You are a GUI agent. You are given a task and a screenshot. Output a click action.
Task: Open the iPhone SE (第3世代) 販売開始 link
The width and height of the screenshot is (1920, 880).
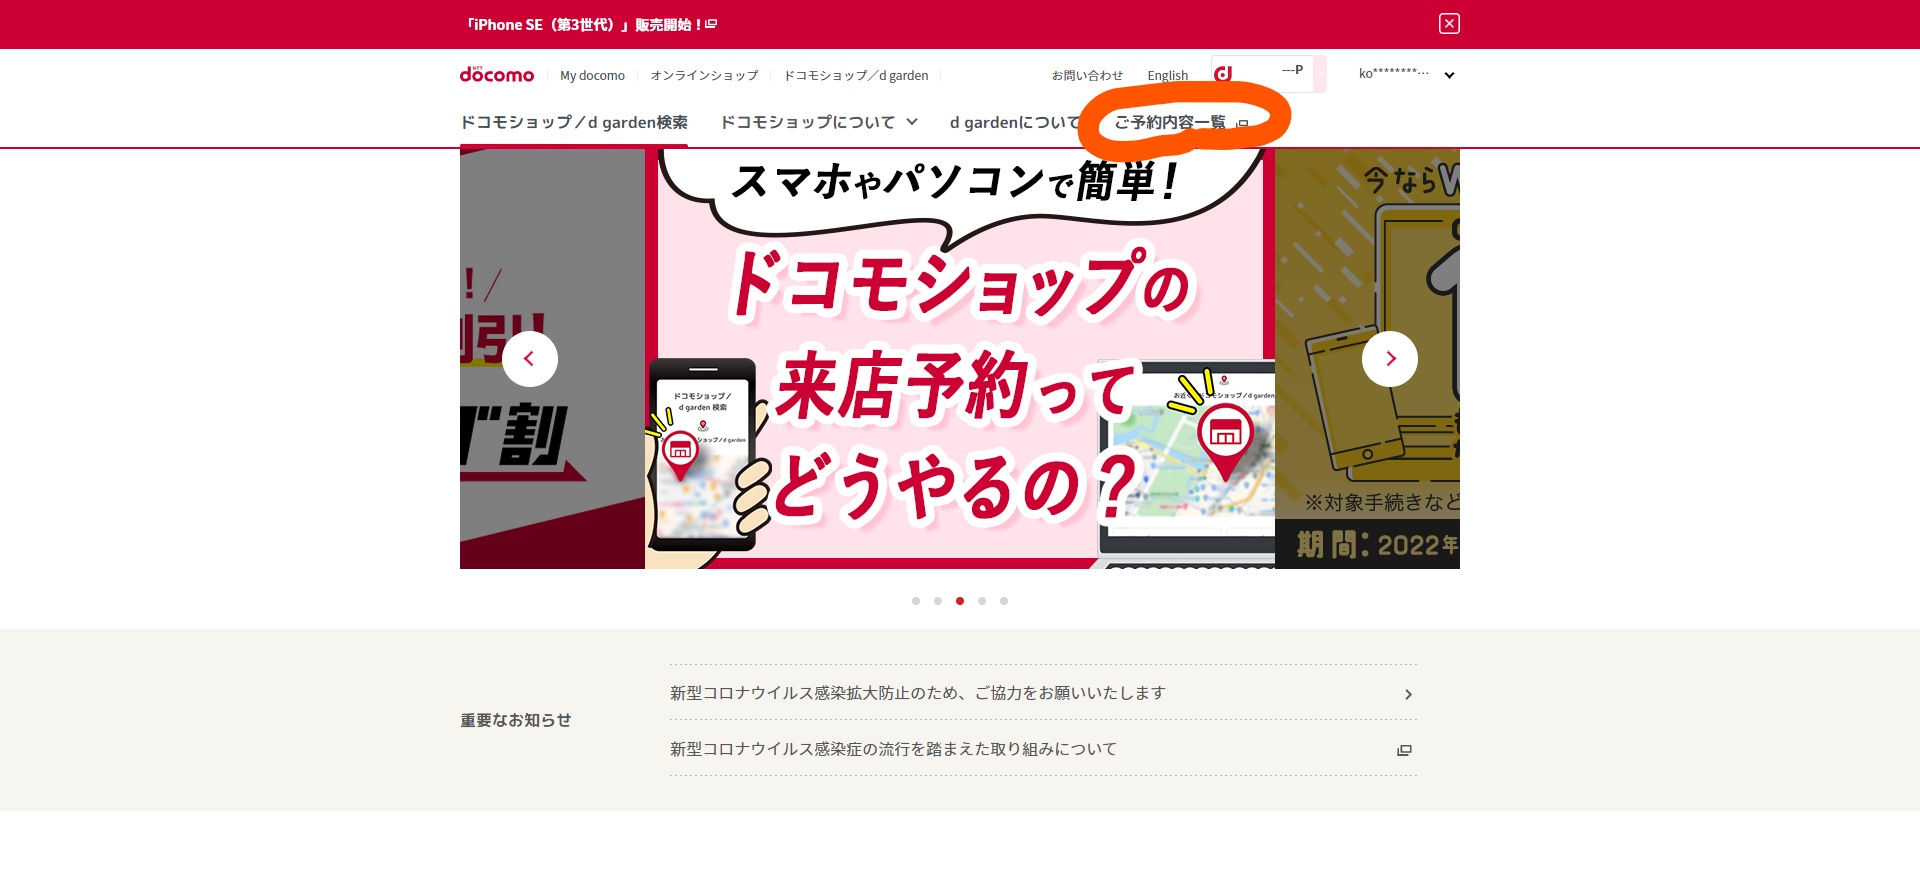591,24
